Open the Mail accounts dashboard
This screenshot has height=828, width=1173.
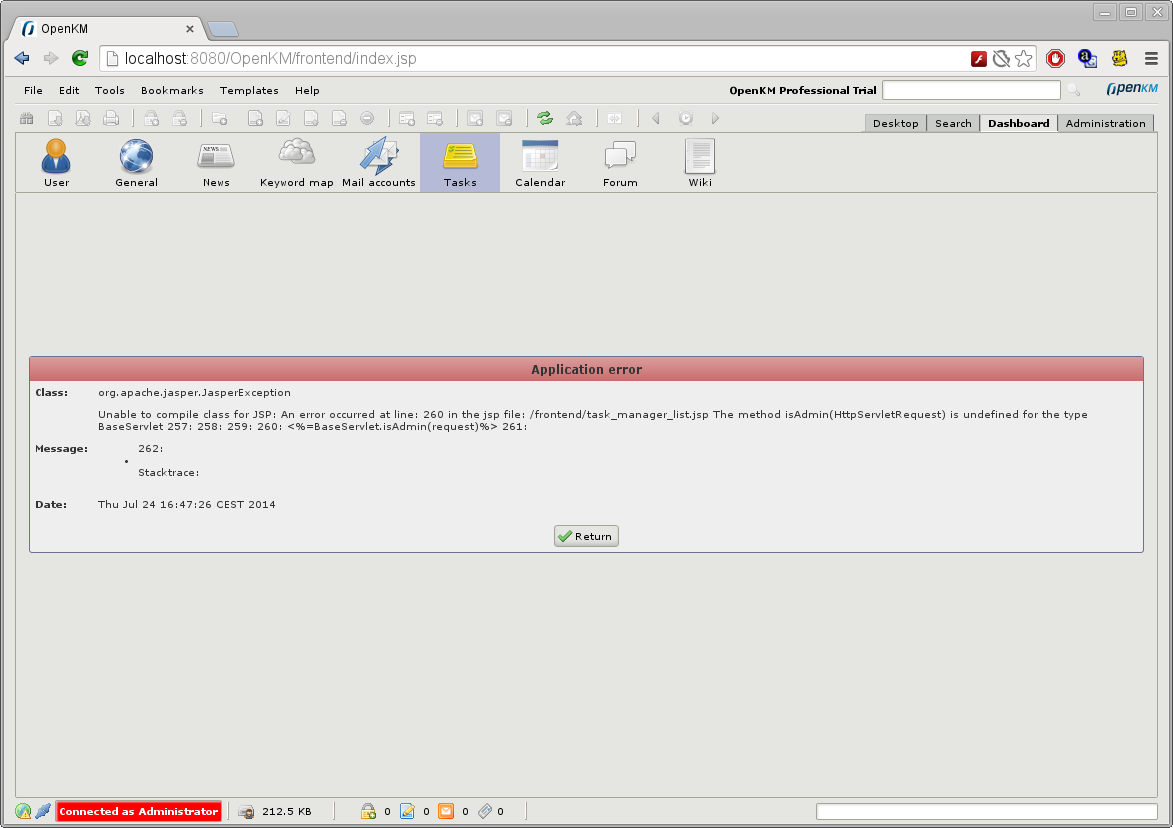[x=379, y=161]
